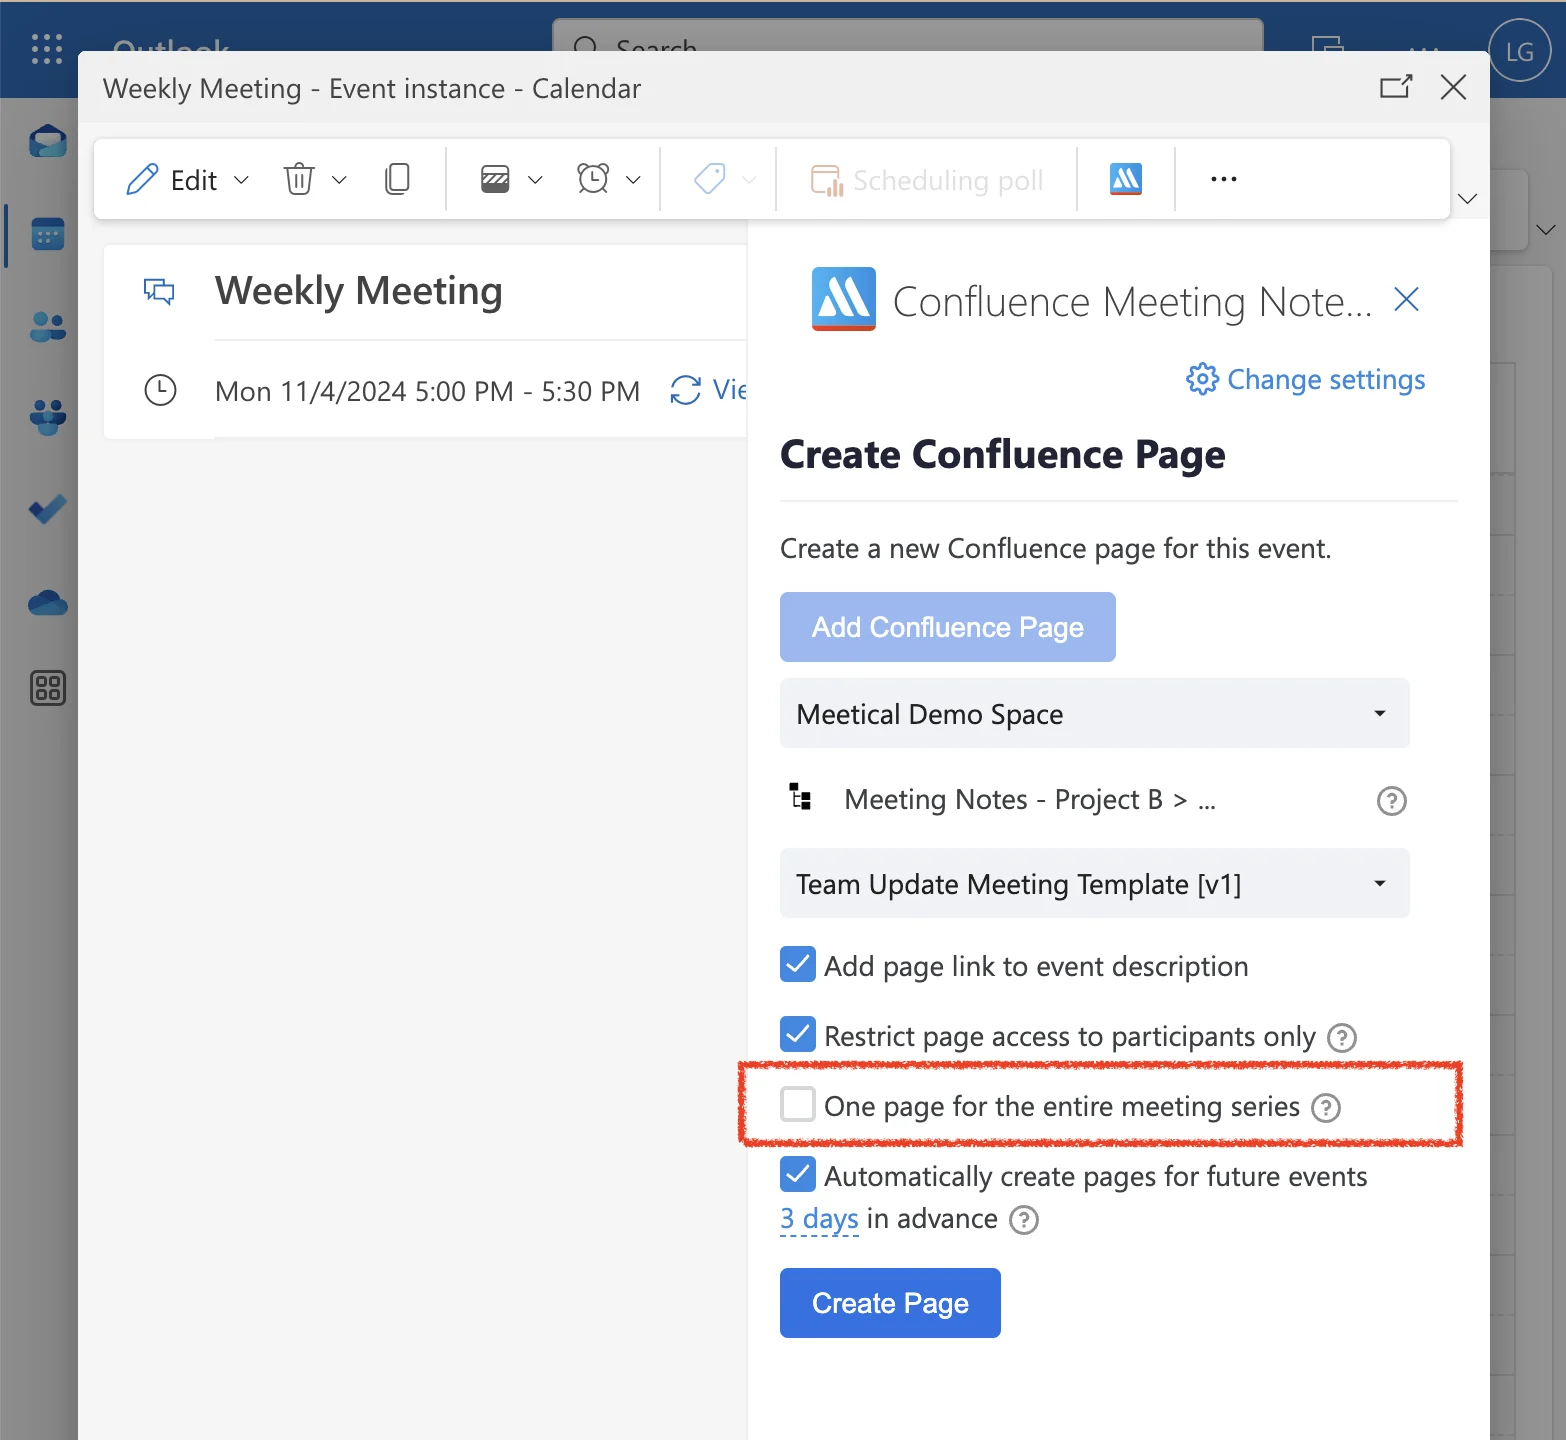This screenshot has width=1566, height=1440.
Task: Open help for Restrict page access
Action: [1341, 1038]
